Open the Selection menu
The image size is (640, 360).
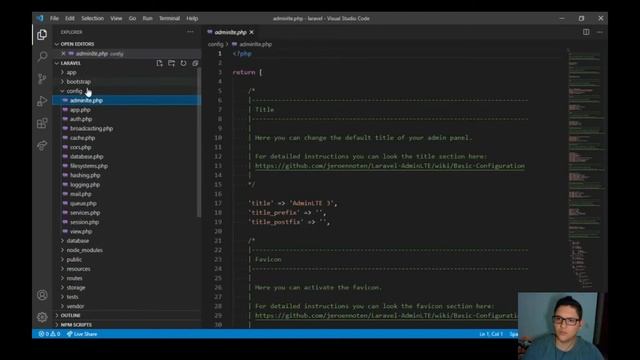coord(92,18)
